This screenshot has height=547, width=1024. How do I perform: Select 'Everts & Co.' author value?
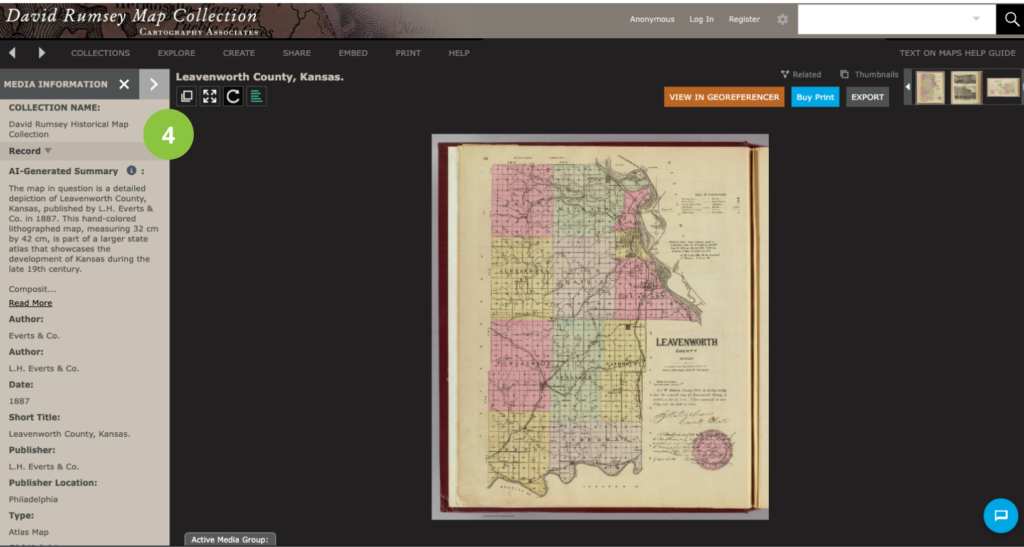pyautogui.click(x=34, y=336)
